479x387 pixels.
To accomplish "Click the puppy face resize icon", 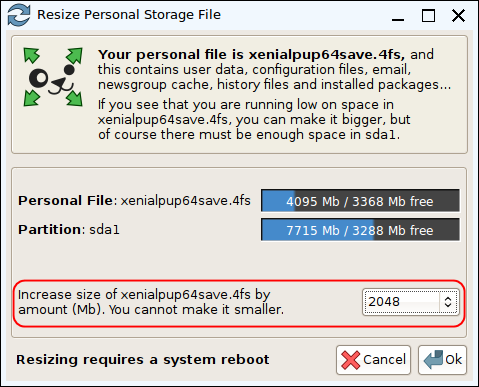I will 53,77.
